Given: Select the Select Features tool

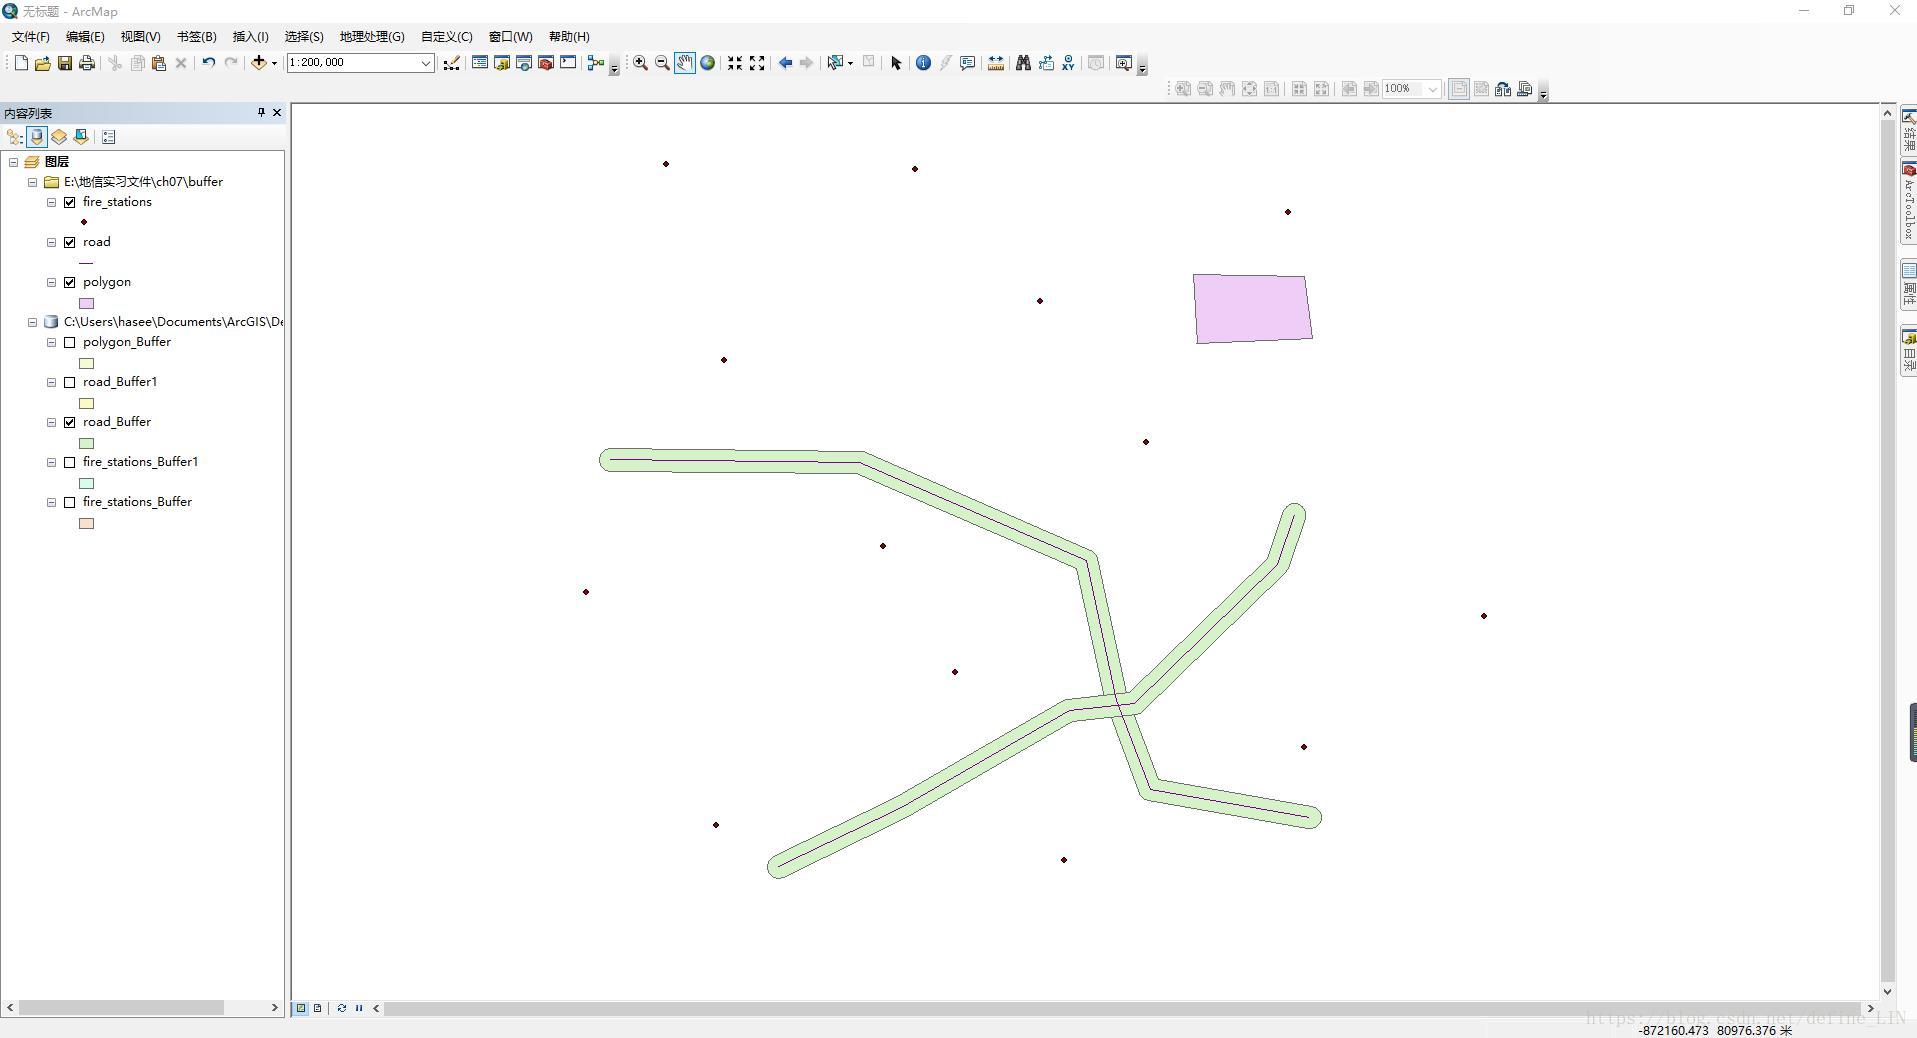Looking at the screenshot, I should (x=835, y=63).
